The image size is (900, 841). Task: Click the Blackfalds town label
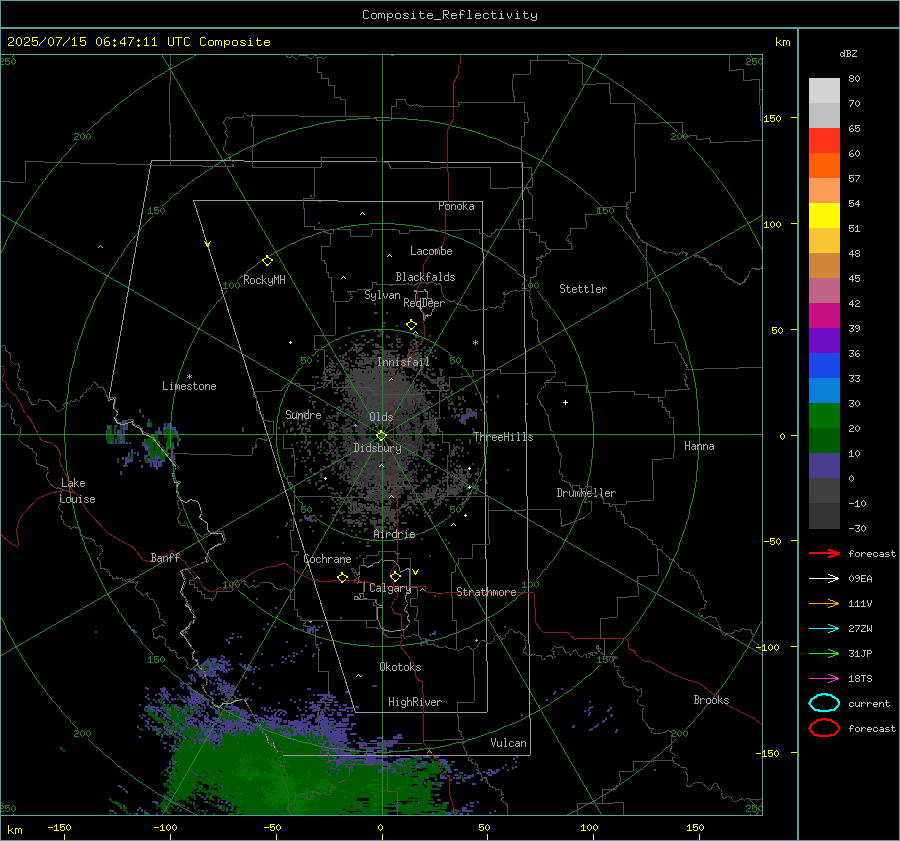(x=425, y=277)
